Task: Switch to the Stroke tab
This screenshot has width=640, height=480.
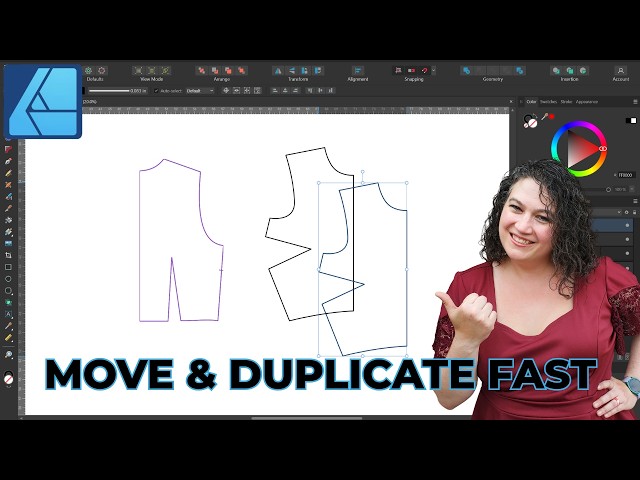Action: (566, 102)
